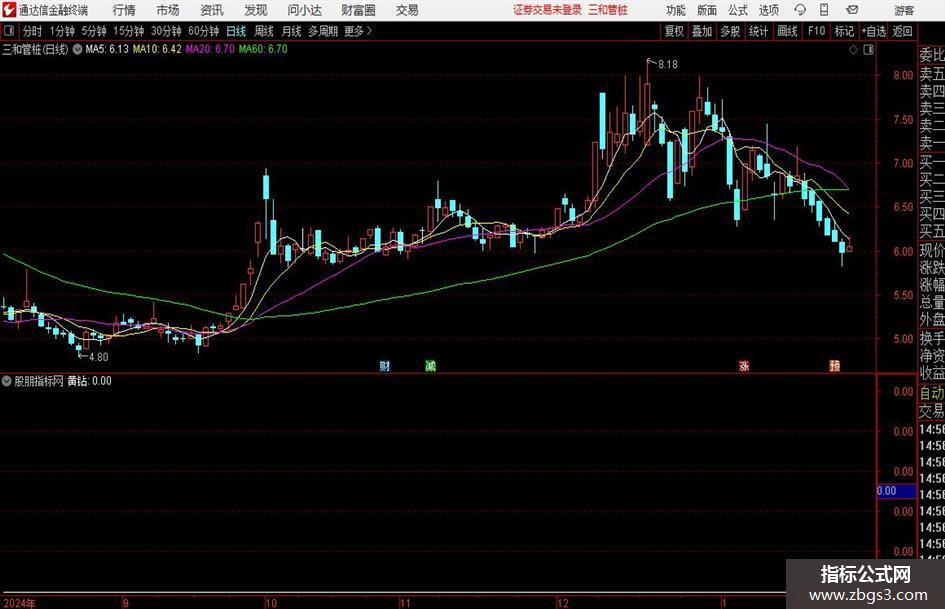The width and height of the screenshot is (945, 609).
Task: Click the 叠加 overlay button
Action: coord(702,31)
